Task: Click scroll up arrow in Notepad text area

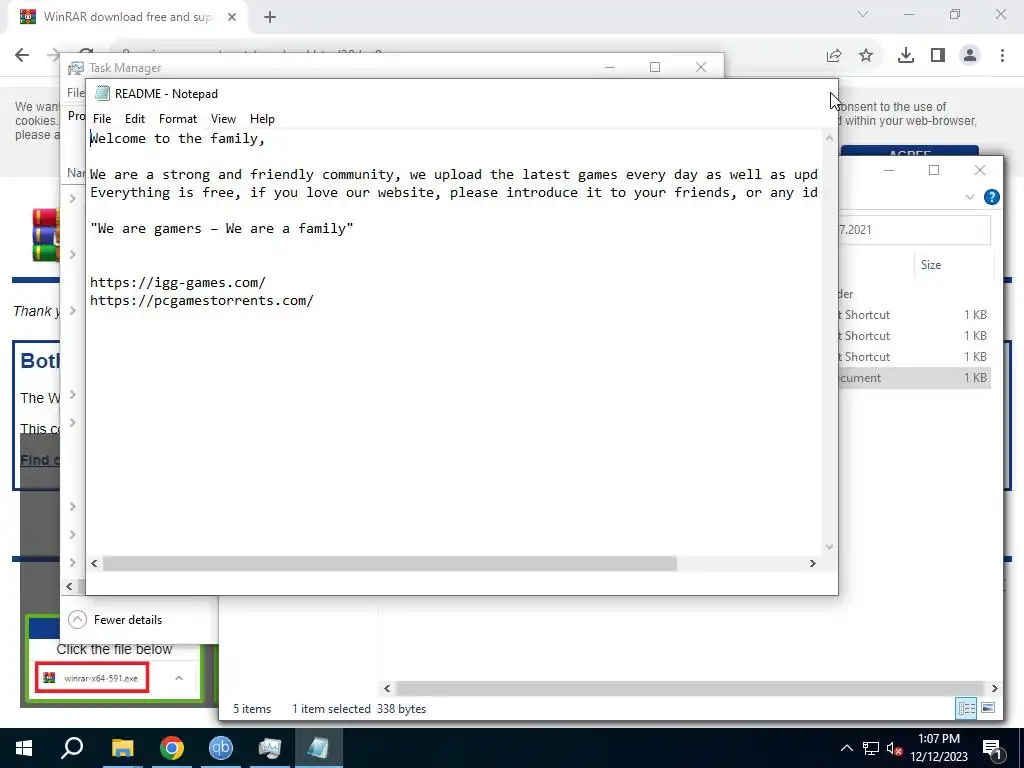Action: [x=829, y=138]
